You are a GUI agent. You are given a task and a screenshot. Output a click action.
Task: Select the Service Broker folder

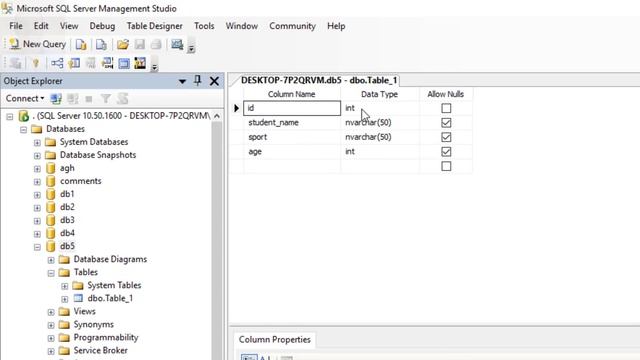pos(100,351)
